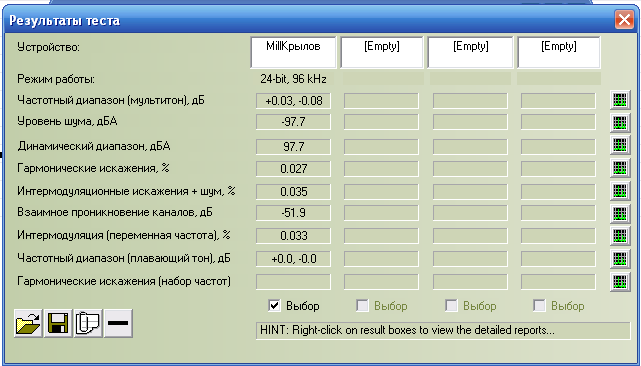This screenshot has width=641, height=366.
Task: Click the Режим работы: label
Action: [56, 79]
